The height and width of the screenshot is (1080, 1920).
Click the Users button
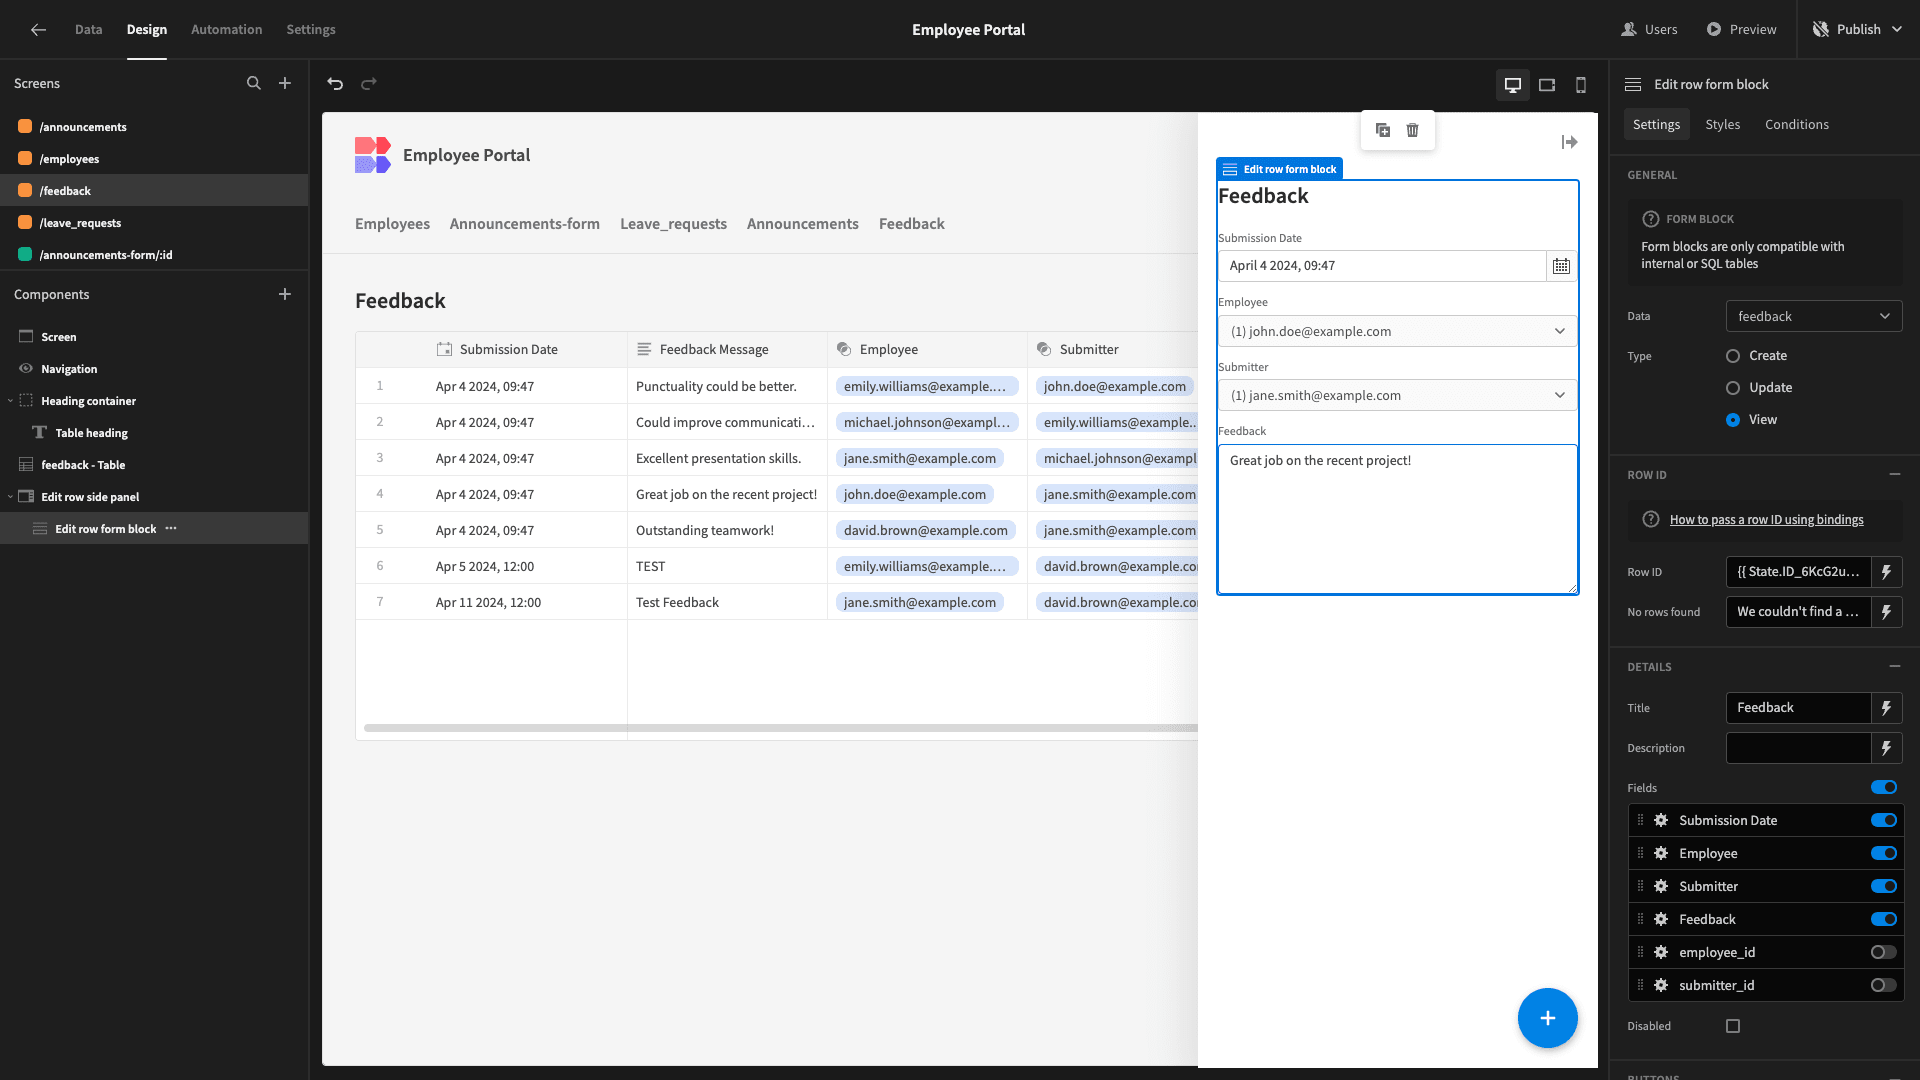[x=1650, y=30]
